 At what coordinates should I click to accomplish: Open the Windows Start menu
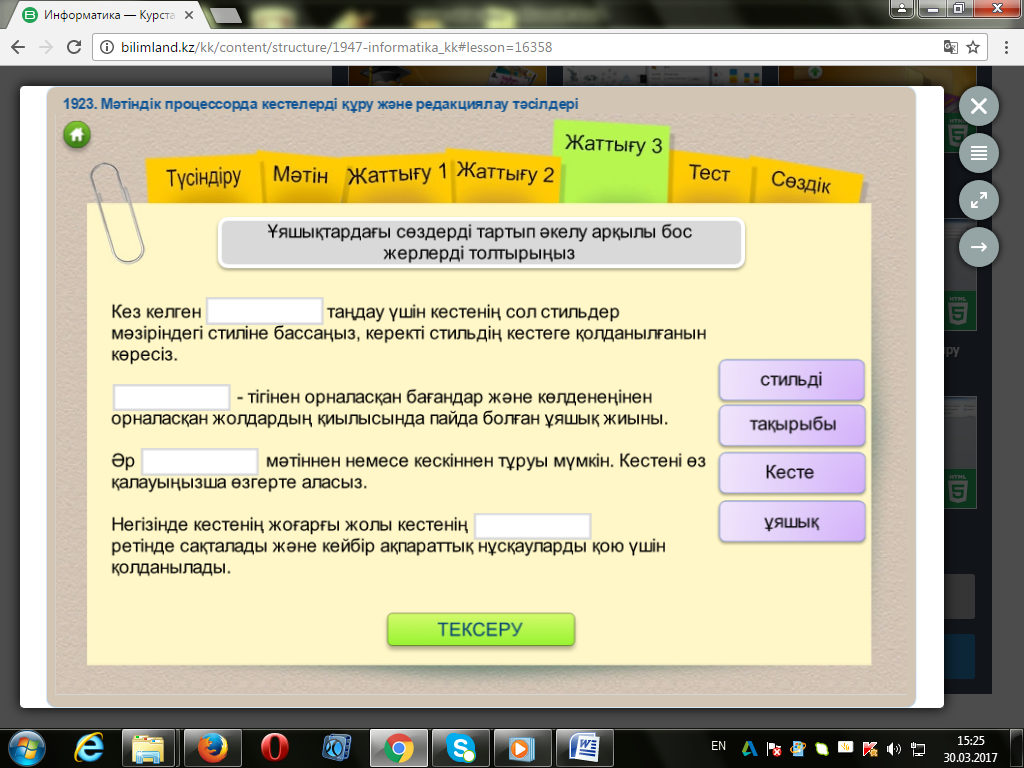point(26,748)
